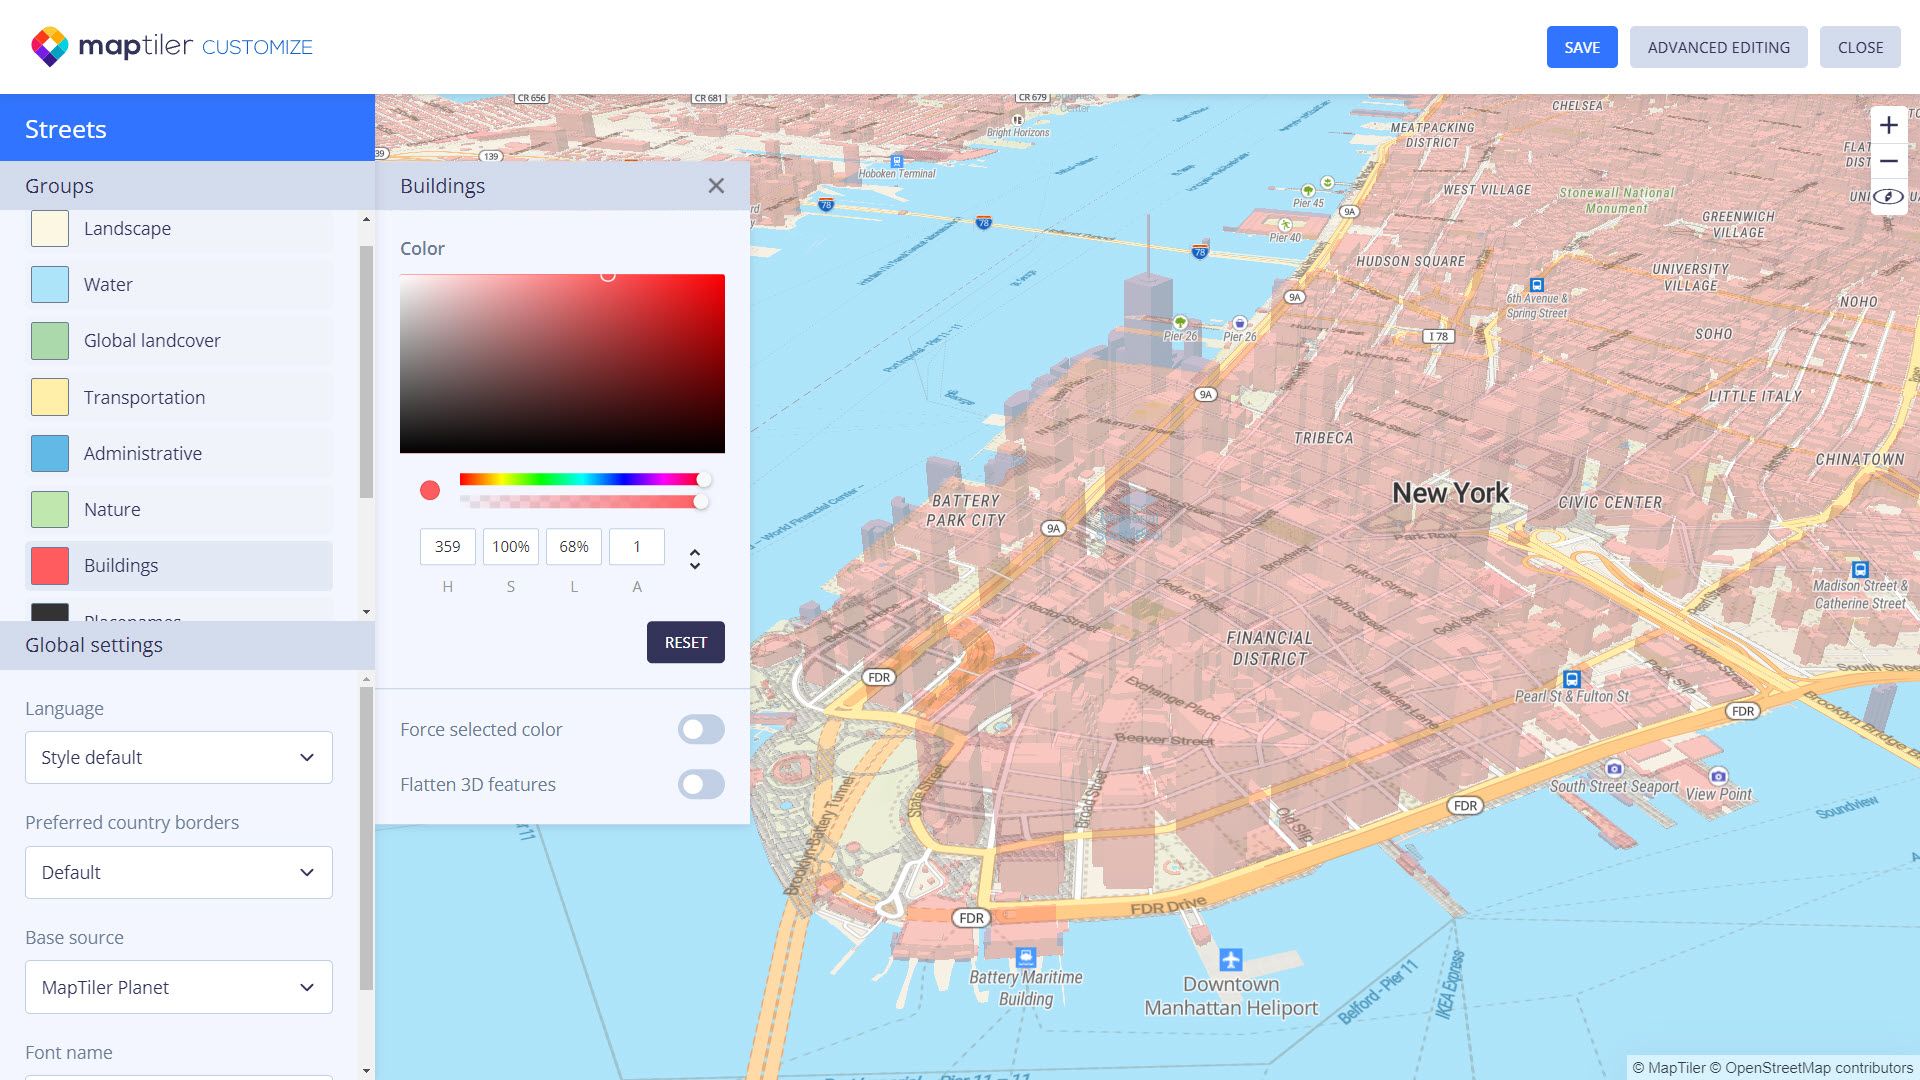Enable Flatten 3D features
Image resolution: width=1920 pixels, height=1080 pixels.
[x=701, y=784]
